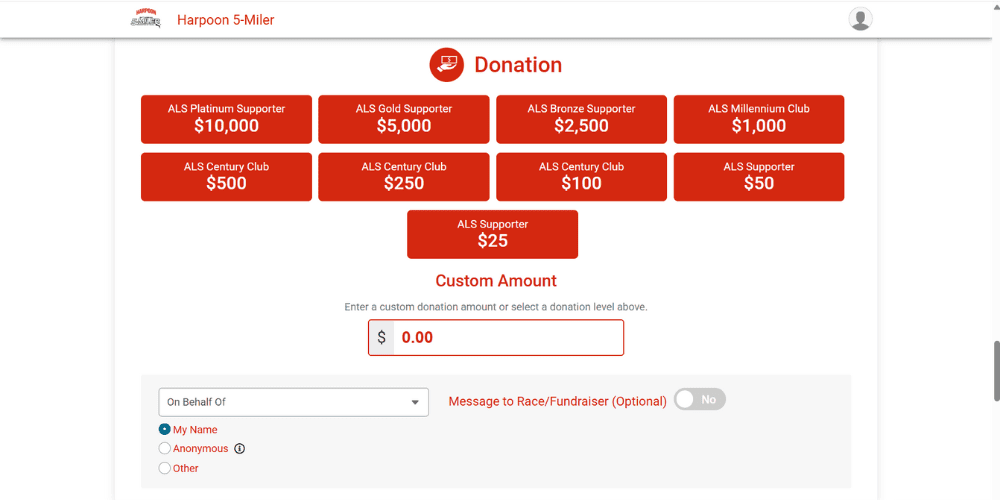Open the user profile avatar icon

coord(860,19)
